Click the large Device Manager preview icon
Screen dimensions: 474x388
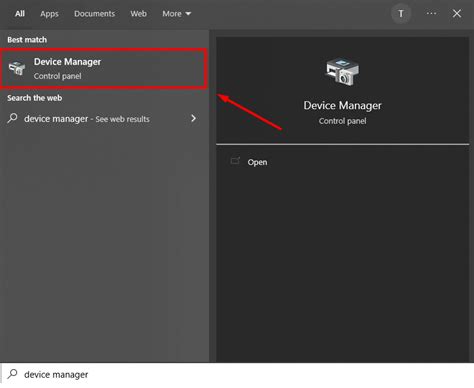point(342,72)
